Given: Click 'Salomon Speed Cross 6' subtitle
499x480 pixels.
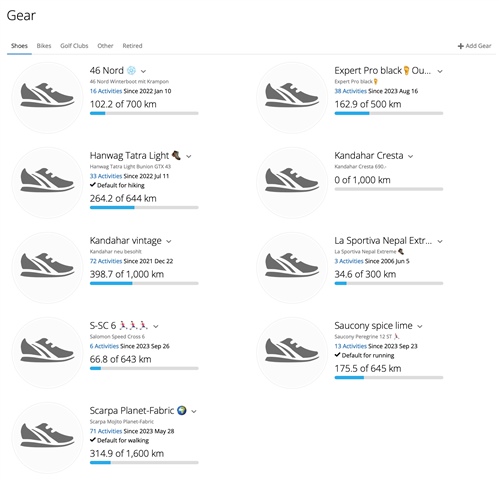Looking at the screenshot, I should [x=117, y=336].
